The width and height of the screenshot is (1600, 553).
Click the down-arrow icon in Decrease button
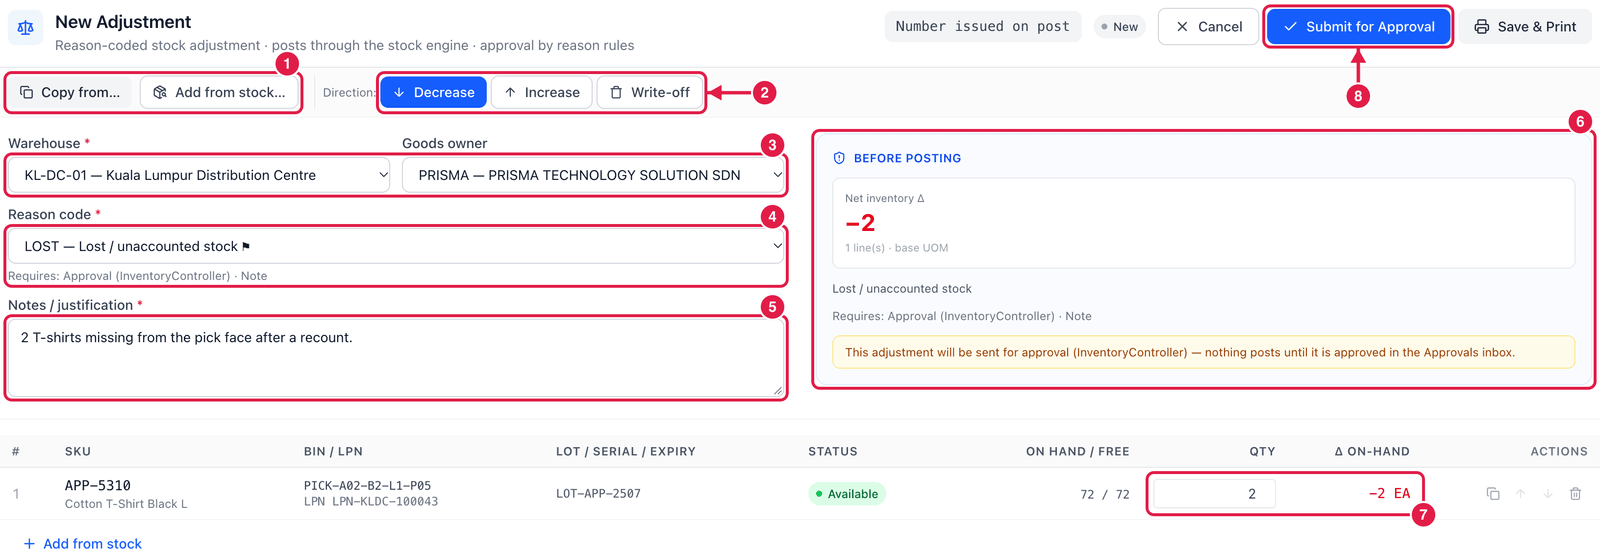point(399,92)
